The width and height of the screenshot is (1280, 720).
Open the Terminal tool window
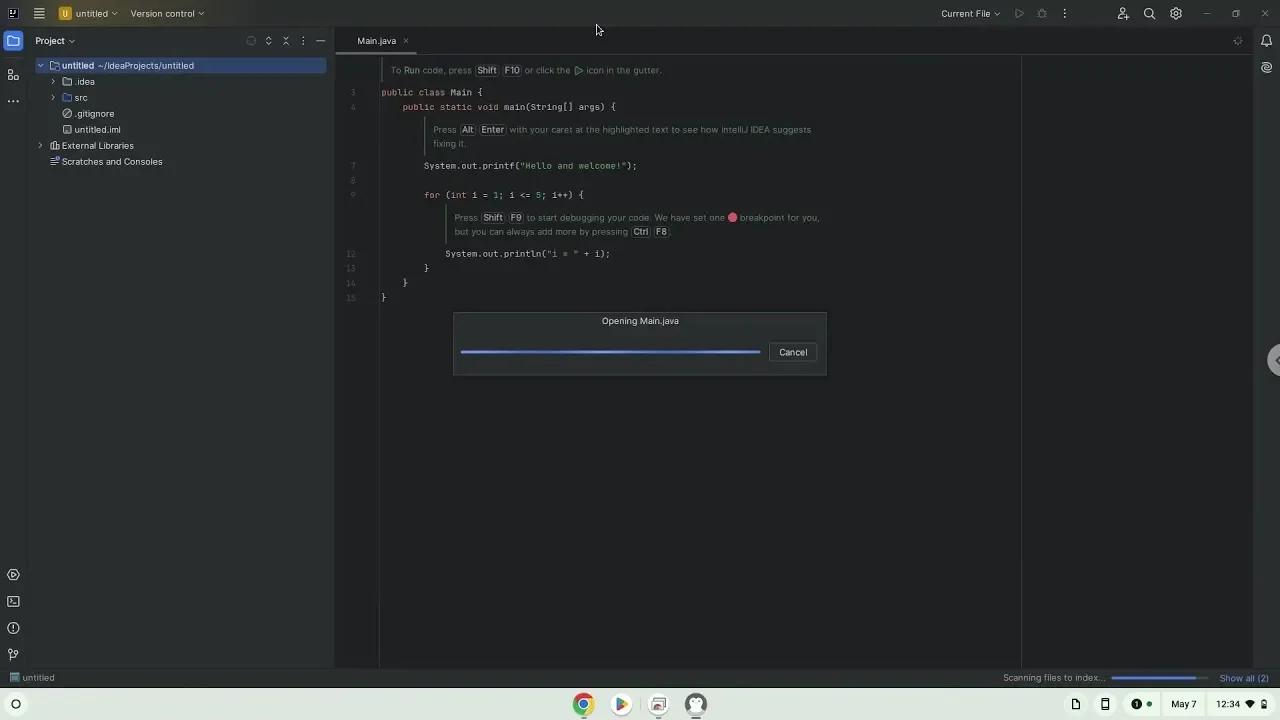click(x=13, y=601)
